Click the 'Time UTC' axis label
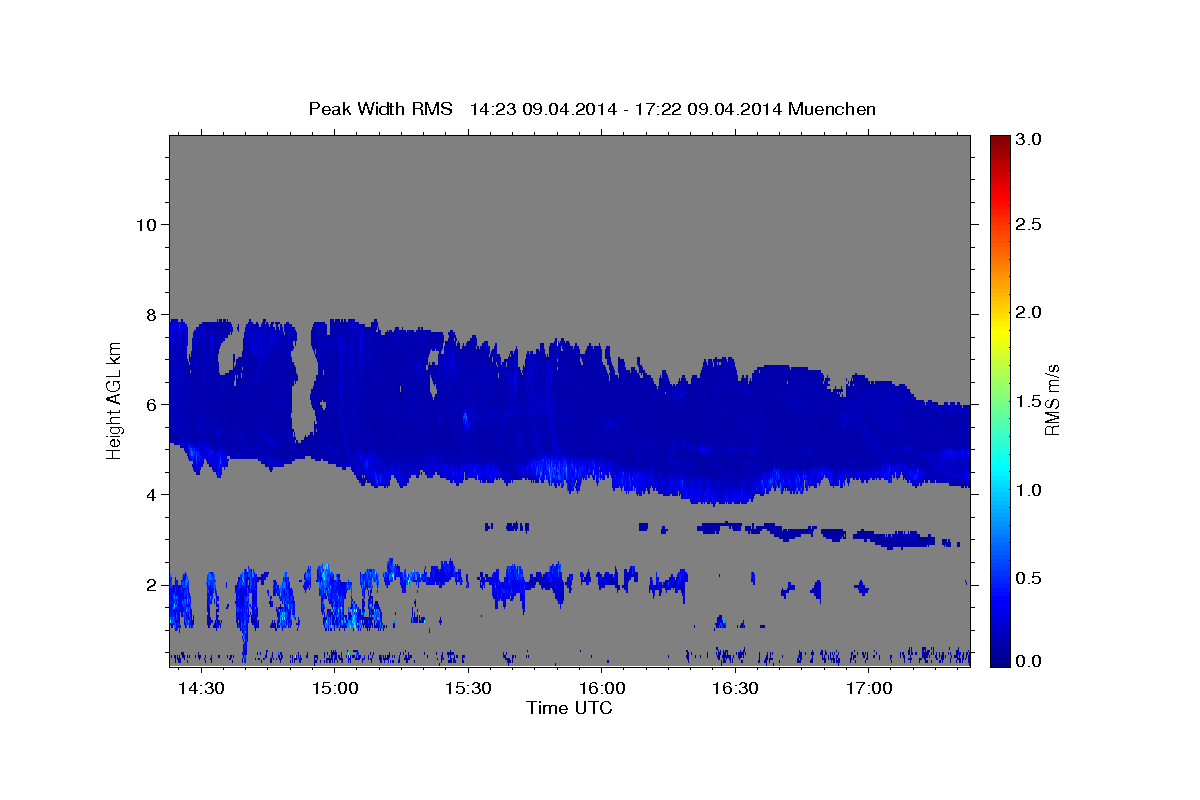1200x800 pixels. [x=569, y=708]
